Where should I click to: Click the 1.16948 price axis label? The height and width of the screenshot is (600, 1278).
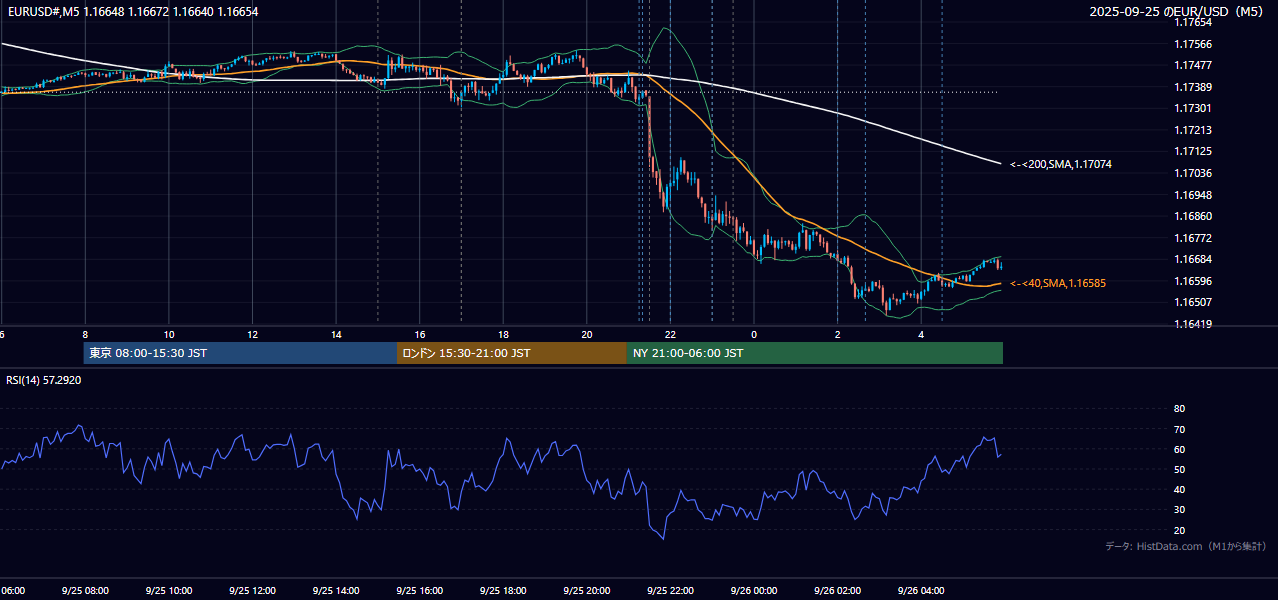coord(1194,195)
